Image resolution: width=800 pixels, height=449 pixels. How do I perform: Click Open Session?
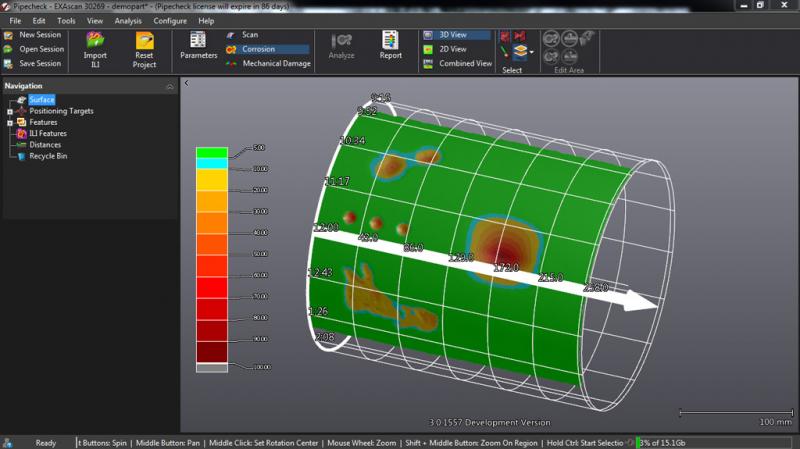tap(40, 49)
